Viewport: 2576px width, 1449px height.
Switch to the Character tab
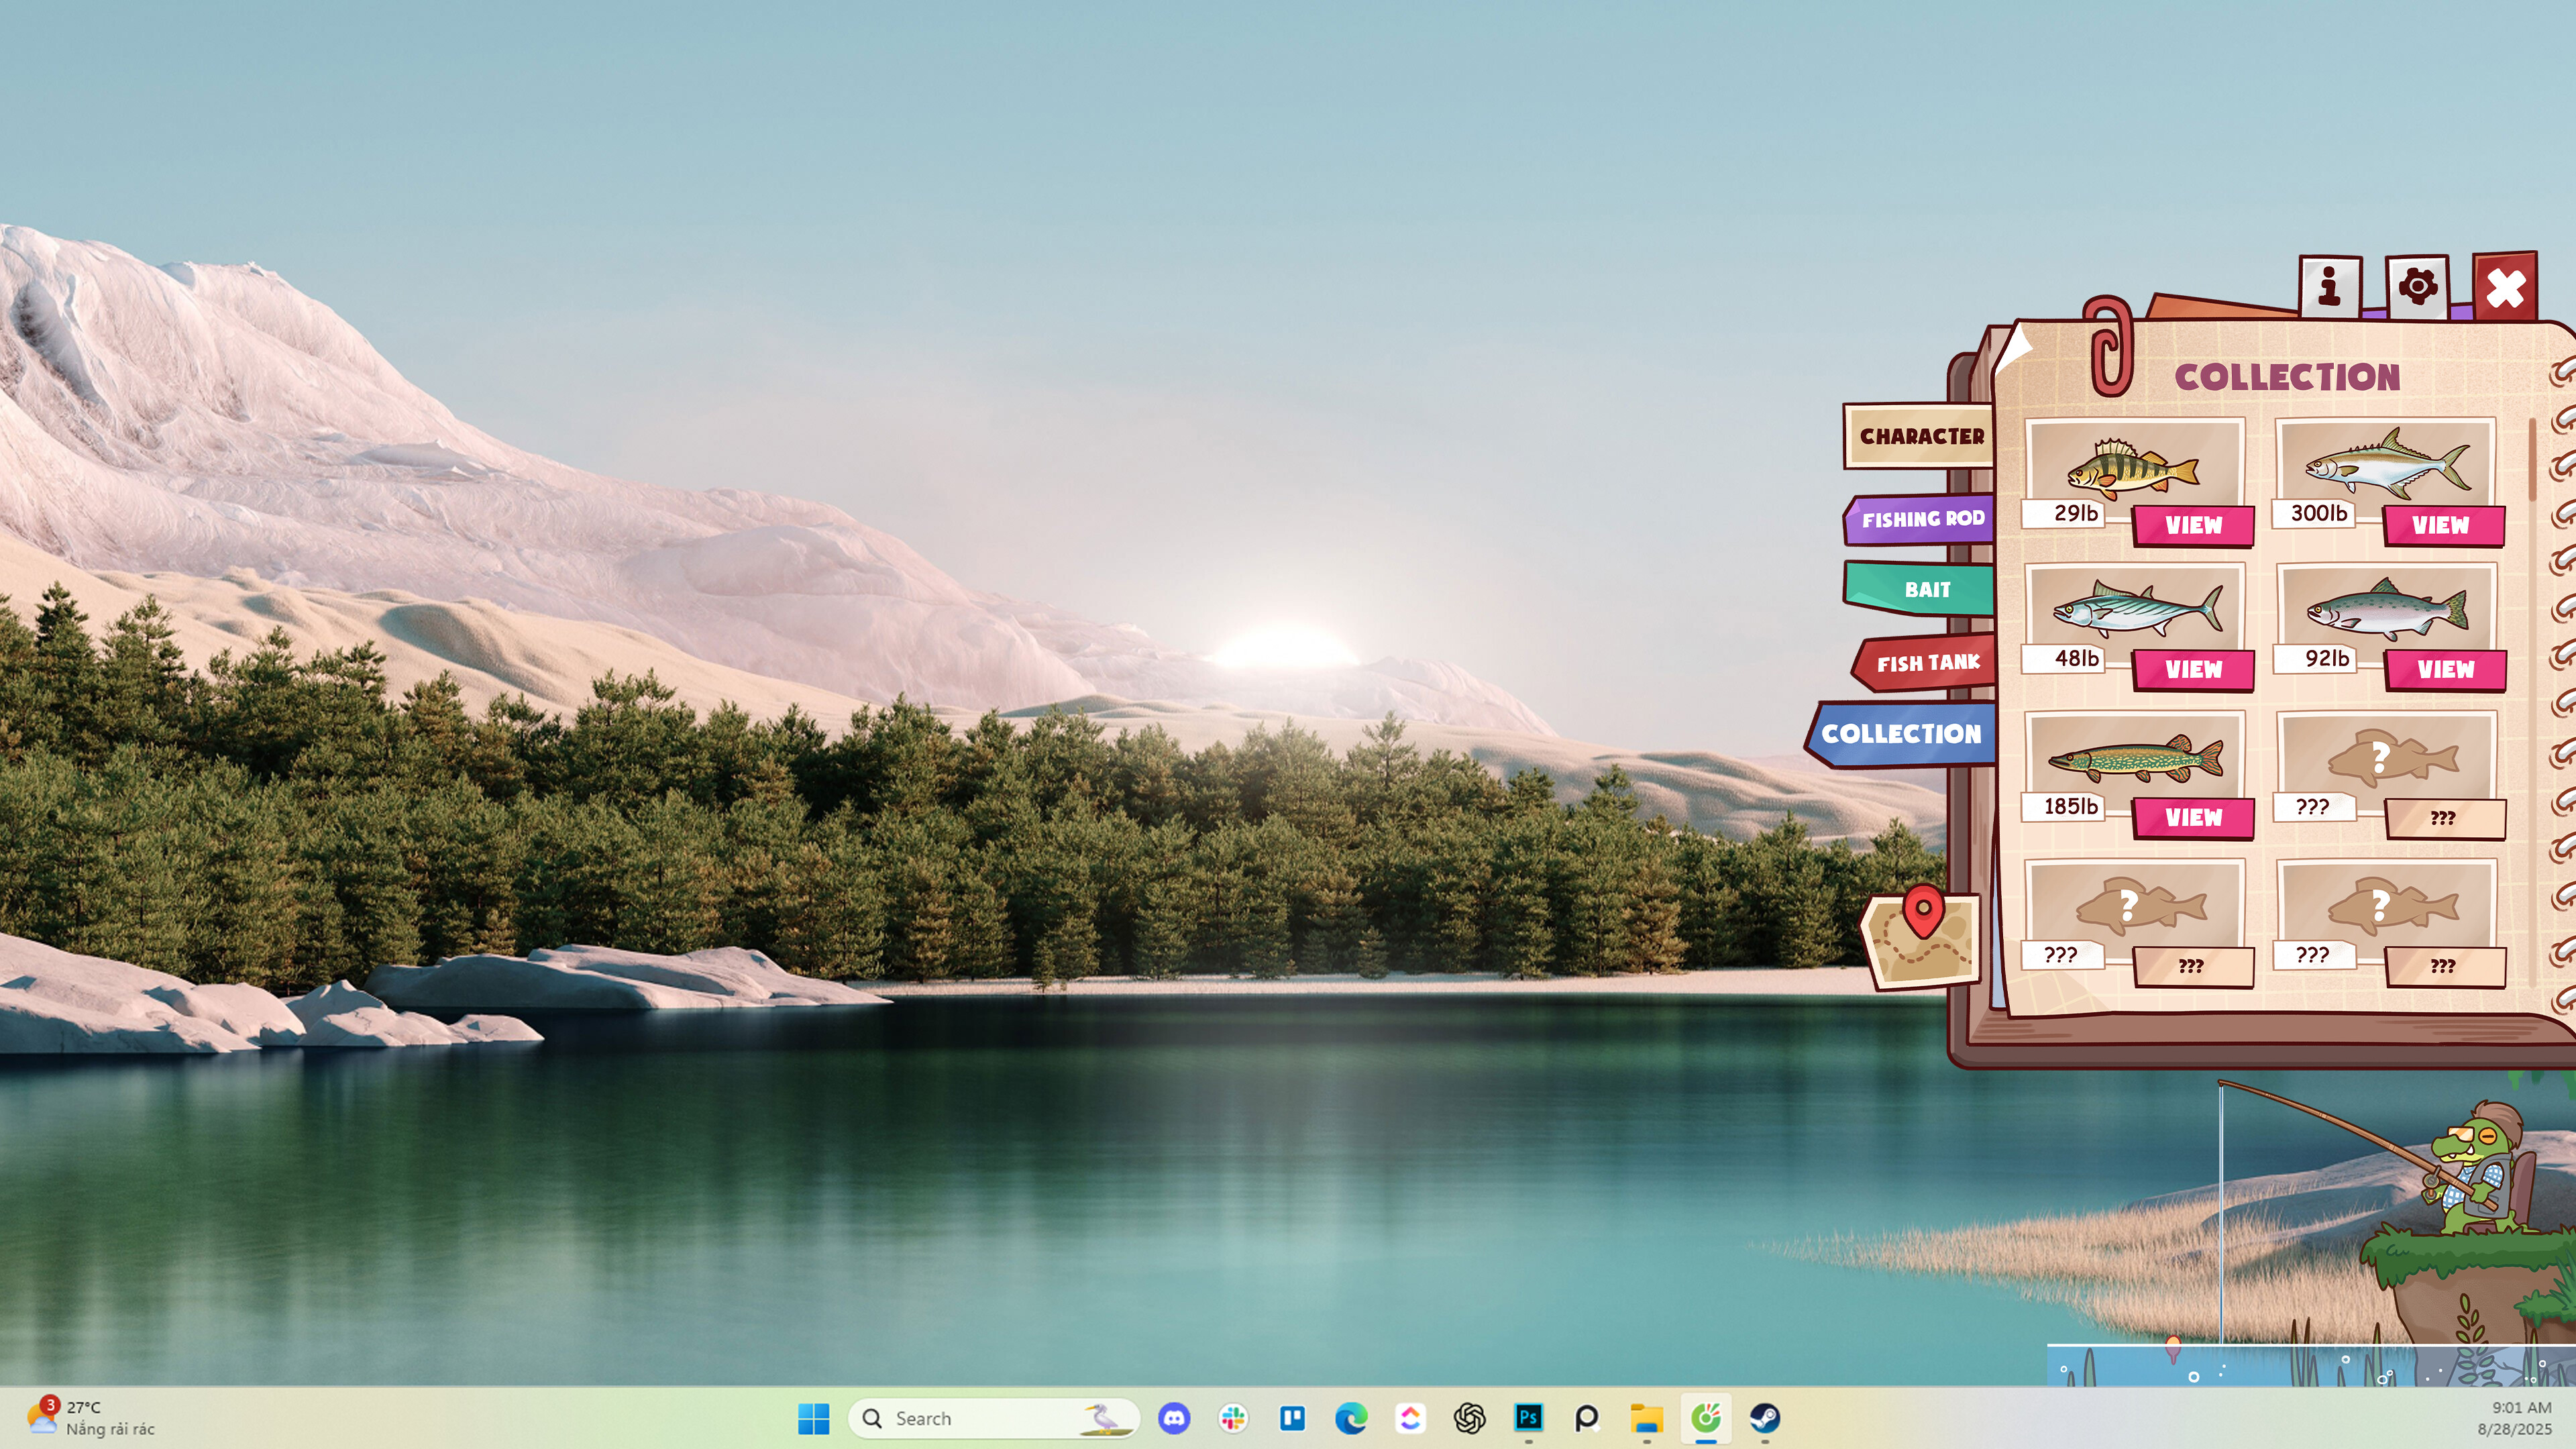1922,437
